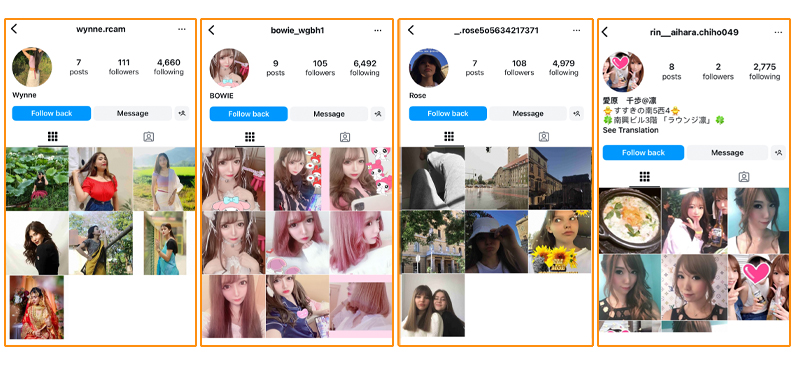Tap back arrow on rin__aihara.chiho049 profile
794x368 pixels.
(604, 32)
